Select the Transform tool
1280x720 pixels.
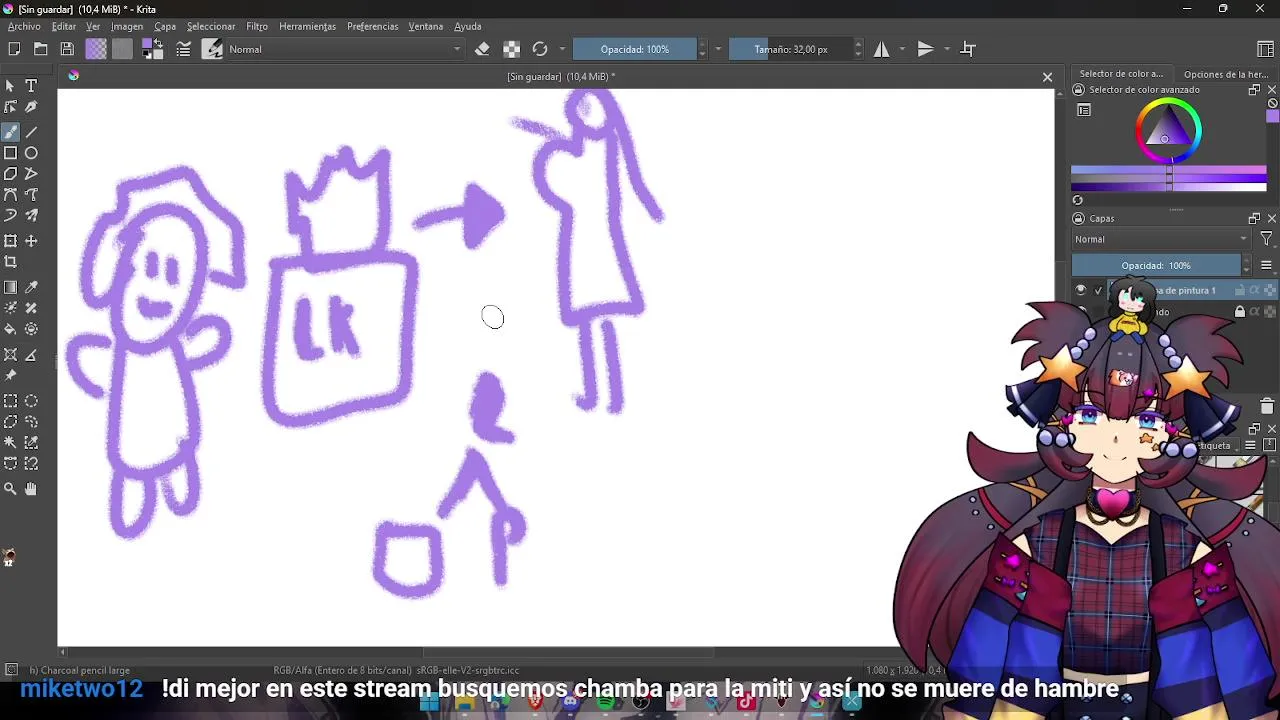10,241
